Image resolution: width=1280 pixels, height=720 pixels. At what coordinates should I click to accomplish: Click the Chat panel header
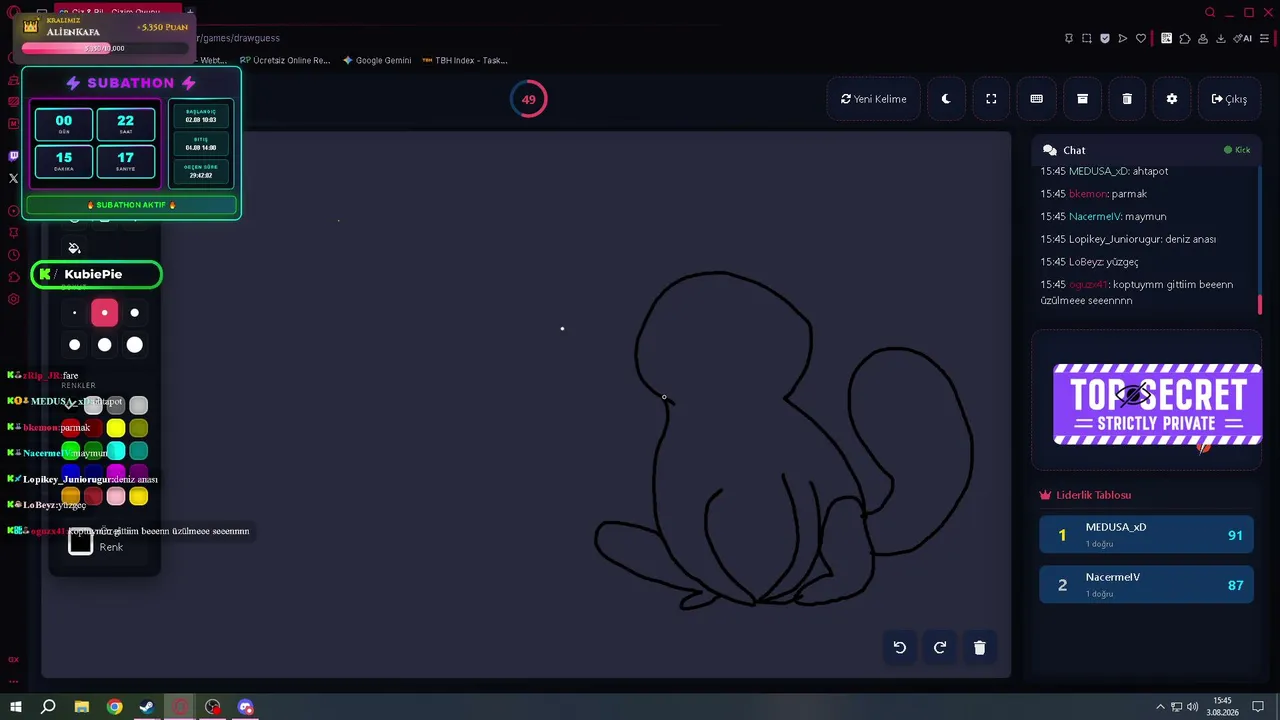tap(1146, 150)
